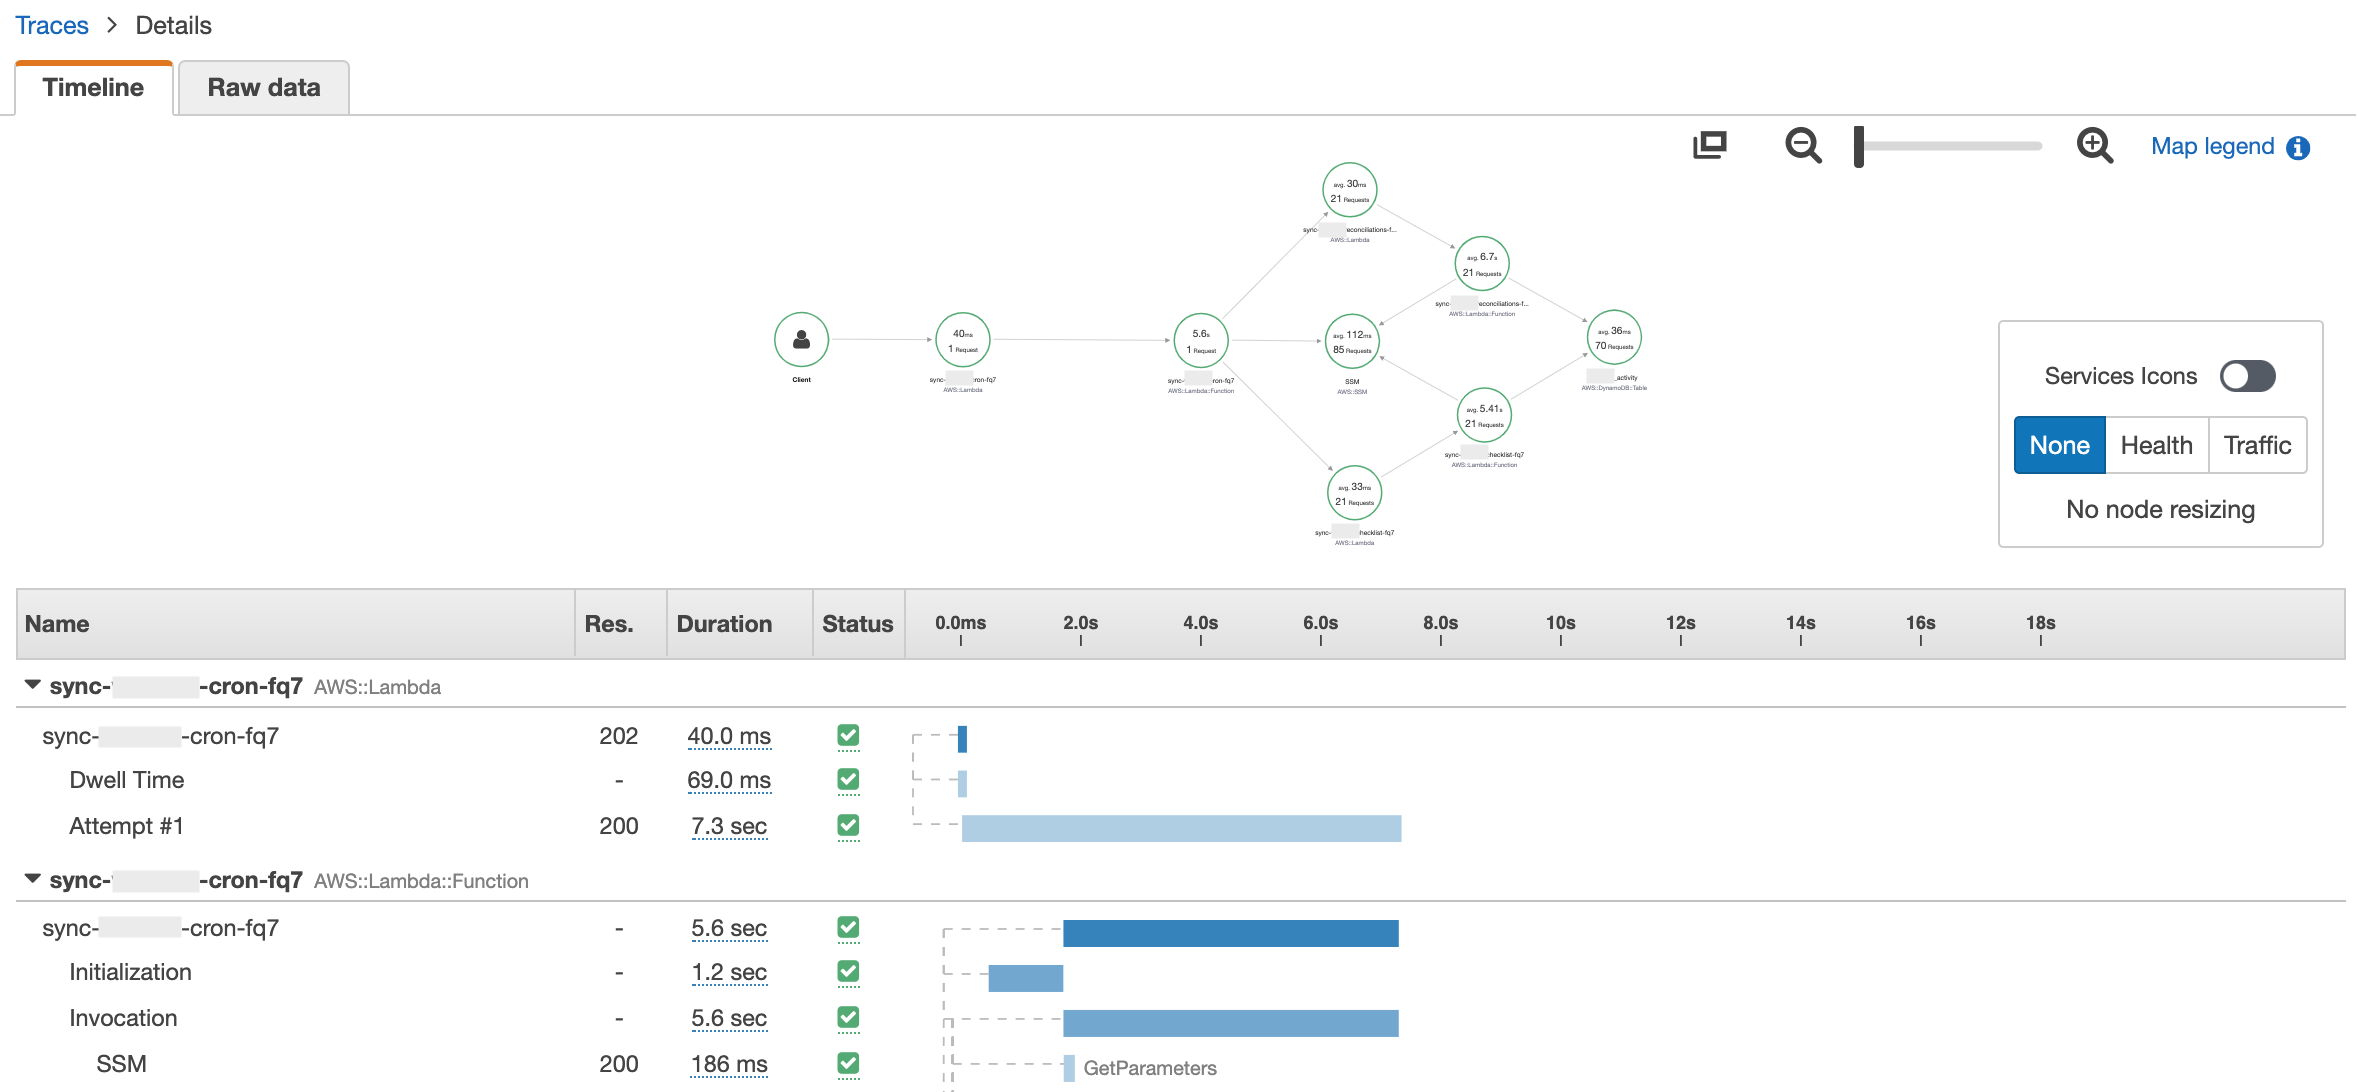This screenshot has height=1092, width=2358.
Task: Click the GetParameters SSM timeline bar
Action: point(1069,1068)
